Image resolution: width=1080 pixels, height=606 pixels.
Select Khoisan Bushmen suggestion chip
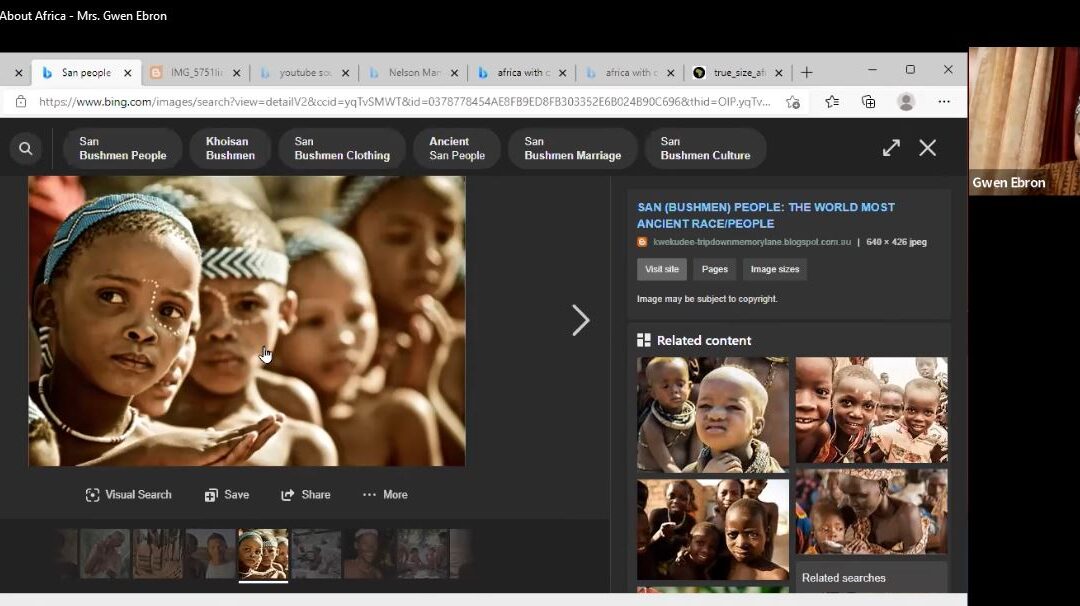click(x=230, y=148)
